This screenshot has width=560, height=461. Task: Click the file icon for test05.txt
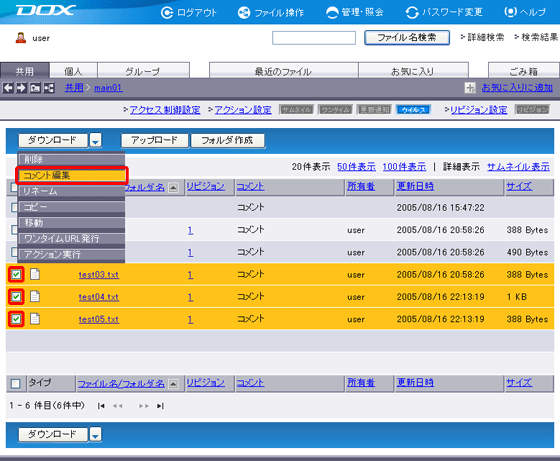point(35,319)
